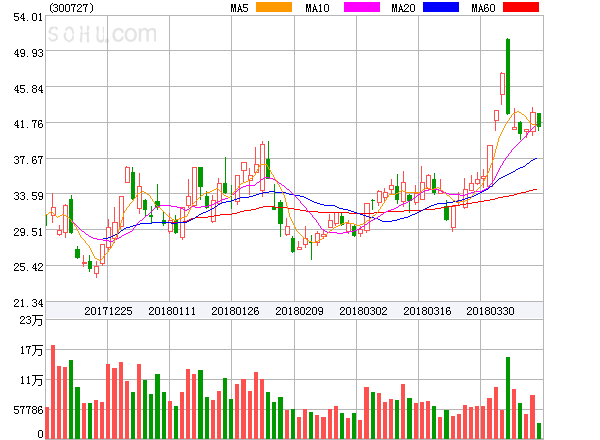
Task: Click the 20171225 date label
Action: [x=108, y=311]
